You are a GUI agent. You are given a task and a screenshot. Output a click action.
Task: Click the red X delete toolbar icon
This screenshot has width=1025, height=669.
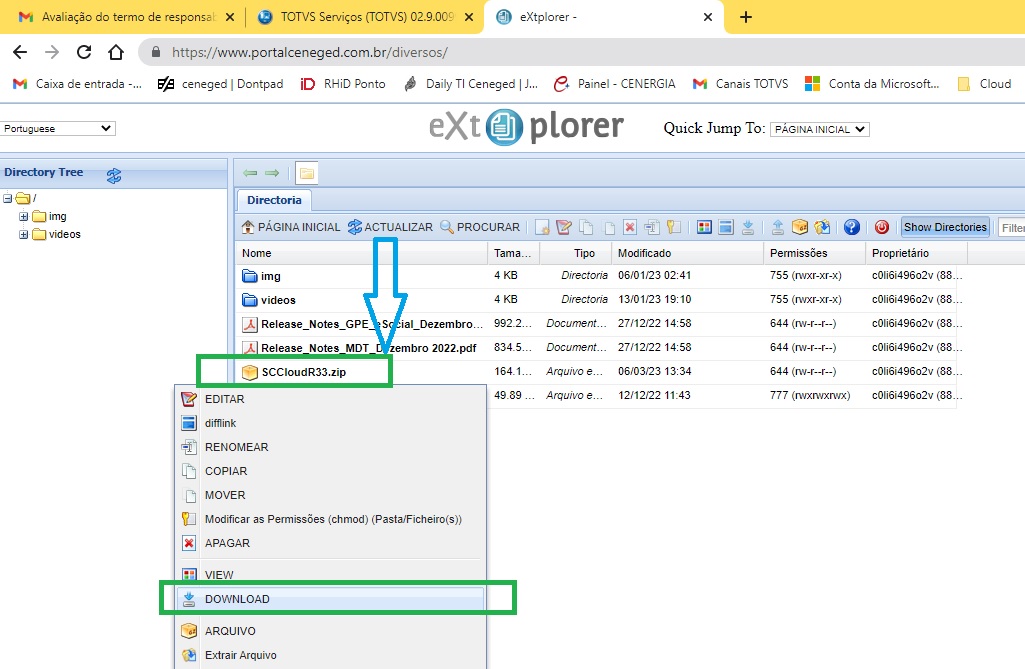point(630,227)
